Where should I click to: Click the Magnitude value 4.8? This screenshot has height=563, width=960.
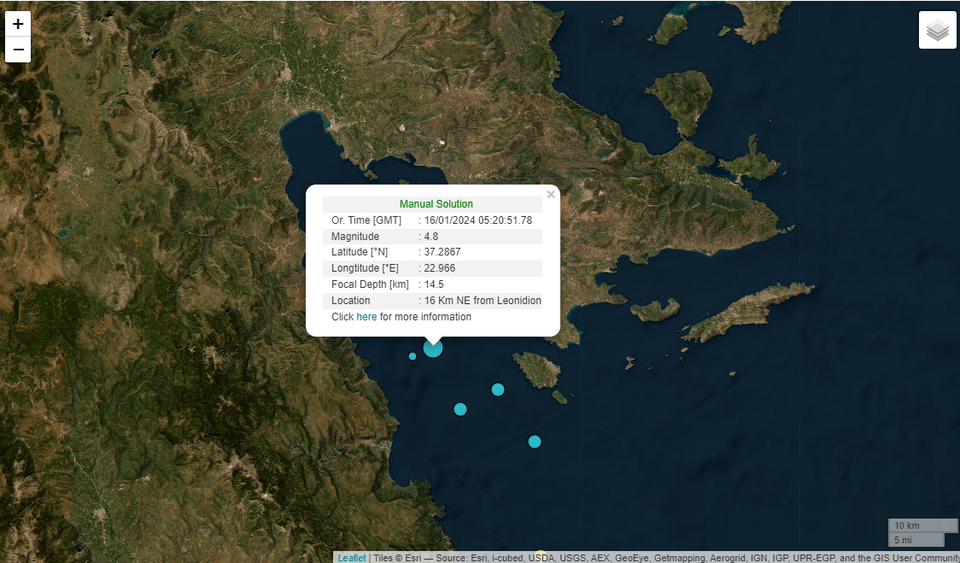click(x=431, y=236)
